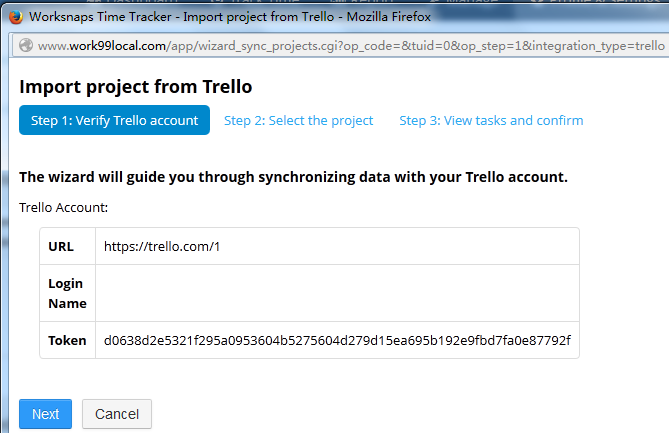Click the Login Name row label

67,292
